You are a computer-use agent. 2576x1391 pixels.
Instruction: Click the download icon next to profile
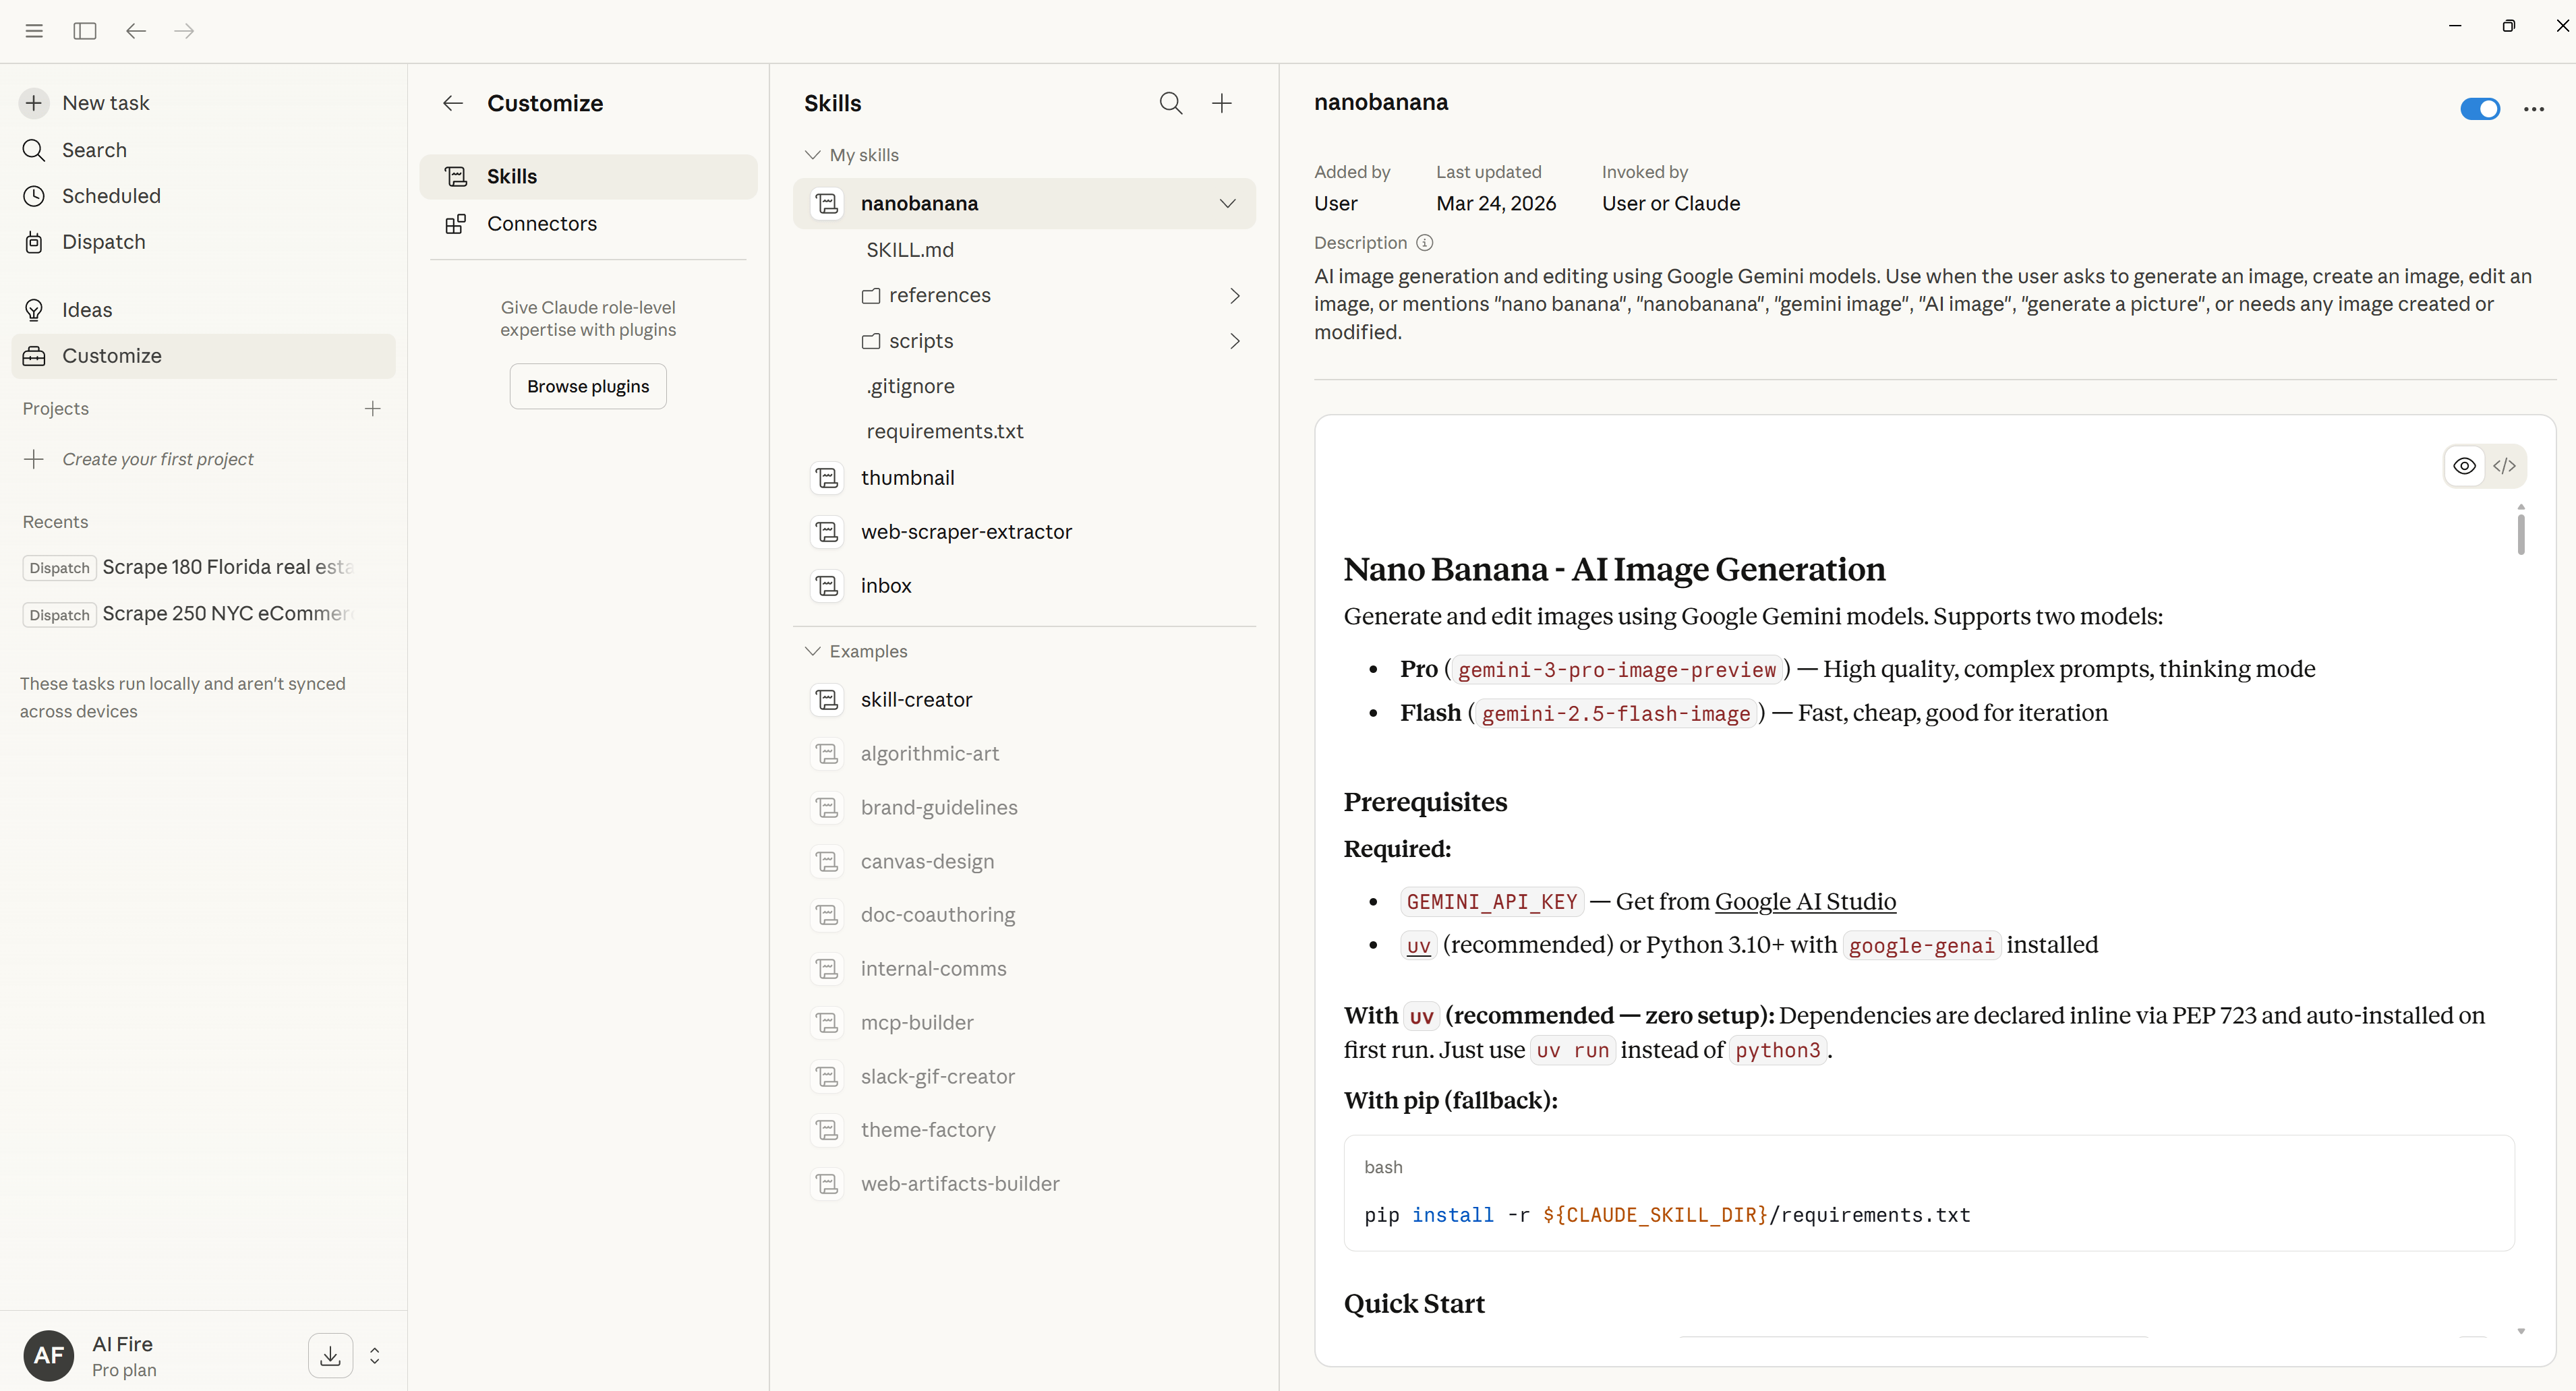tap(330, 1355)
